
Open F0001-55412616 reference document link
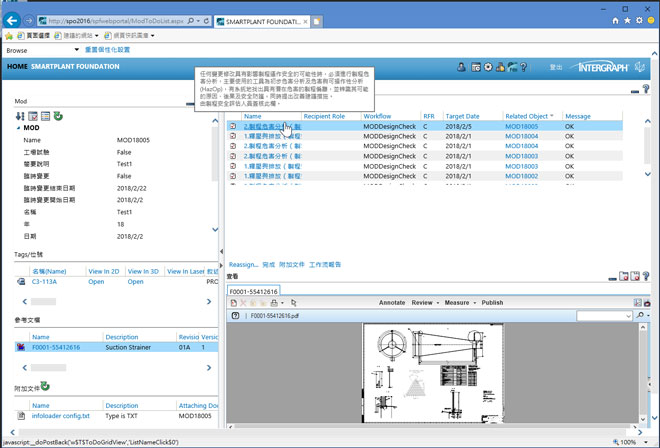(x=56, y=347)
